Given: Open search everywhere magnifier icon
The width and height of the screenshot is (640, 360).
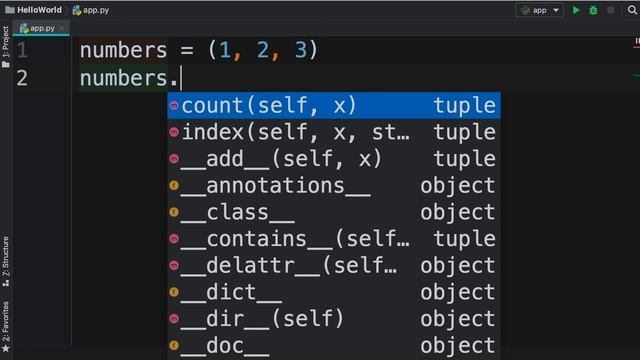Looking at the screenshot, I should (x=632, y=10).
